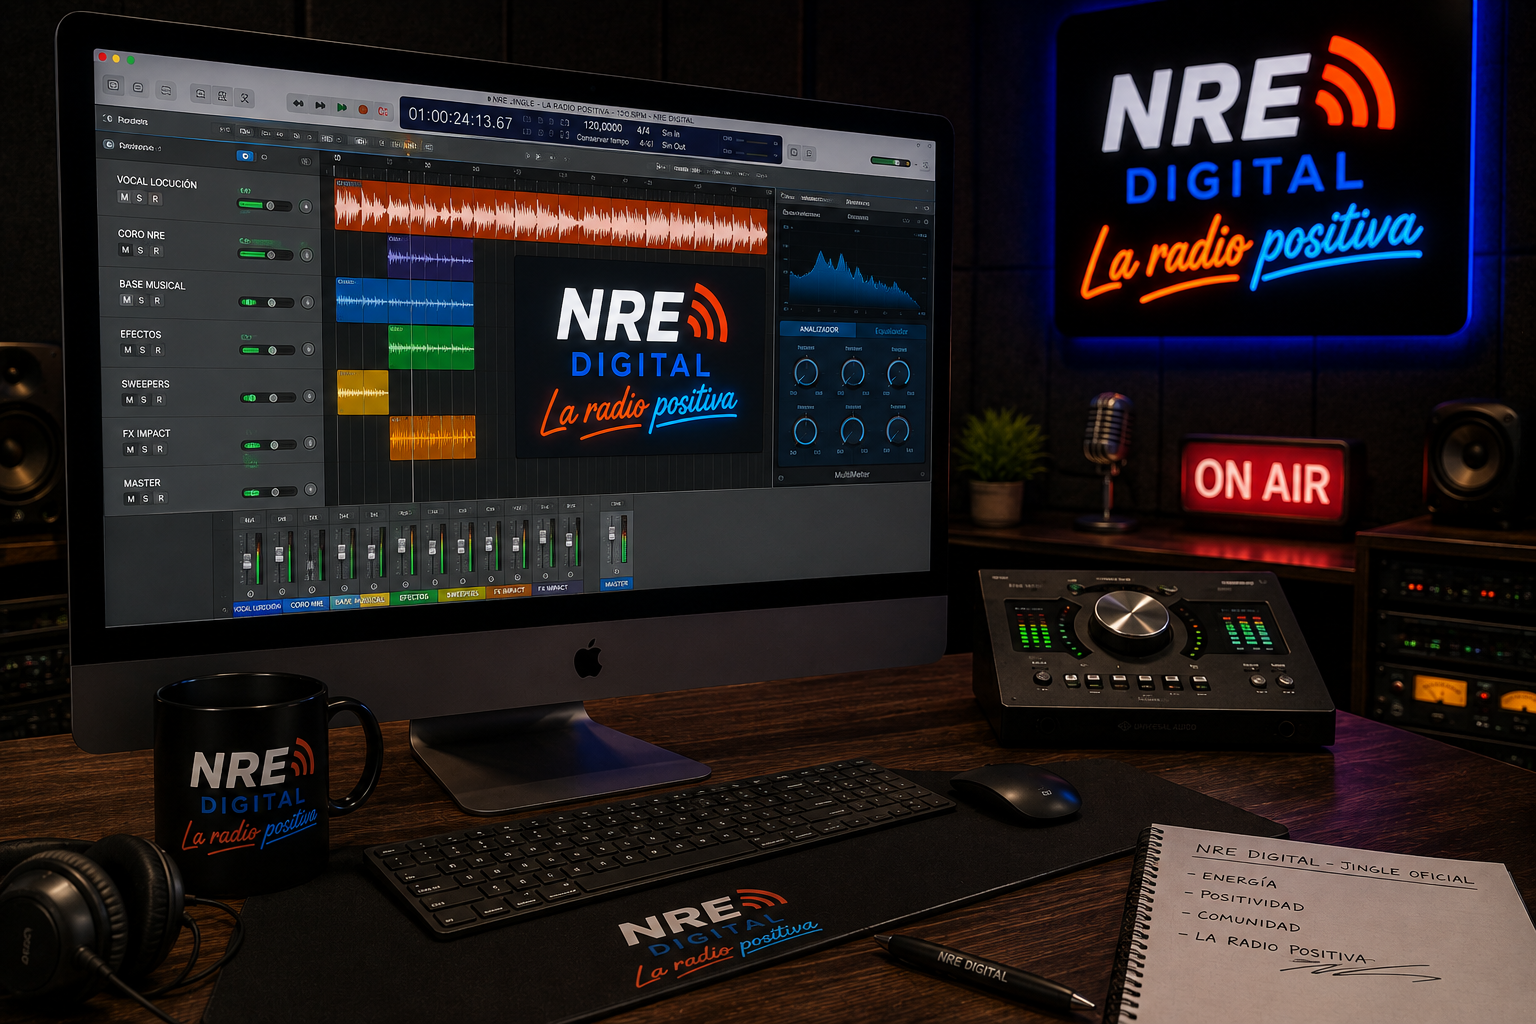Click the pan knob on VOCAL LOCUCIÓN track
The image size is (1536, 1024).
306,207
